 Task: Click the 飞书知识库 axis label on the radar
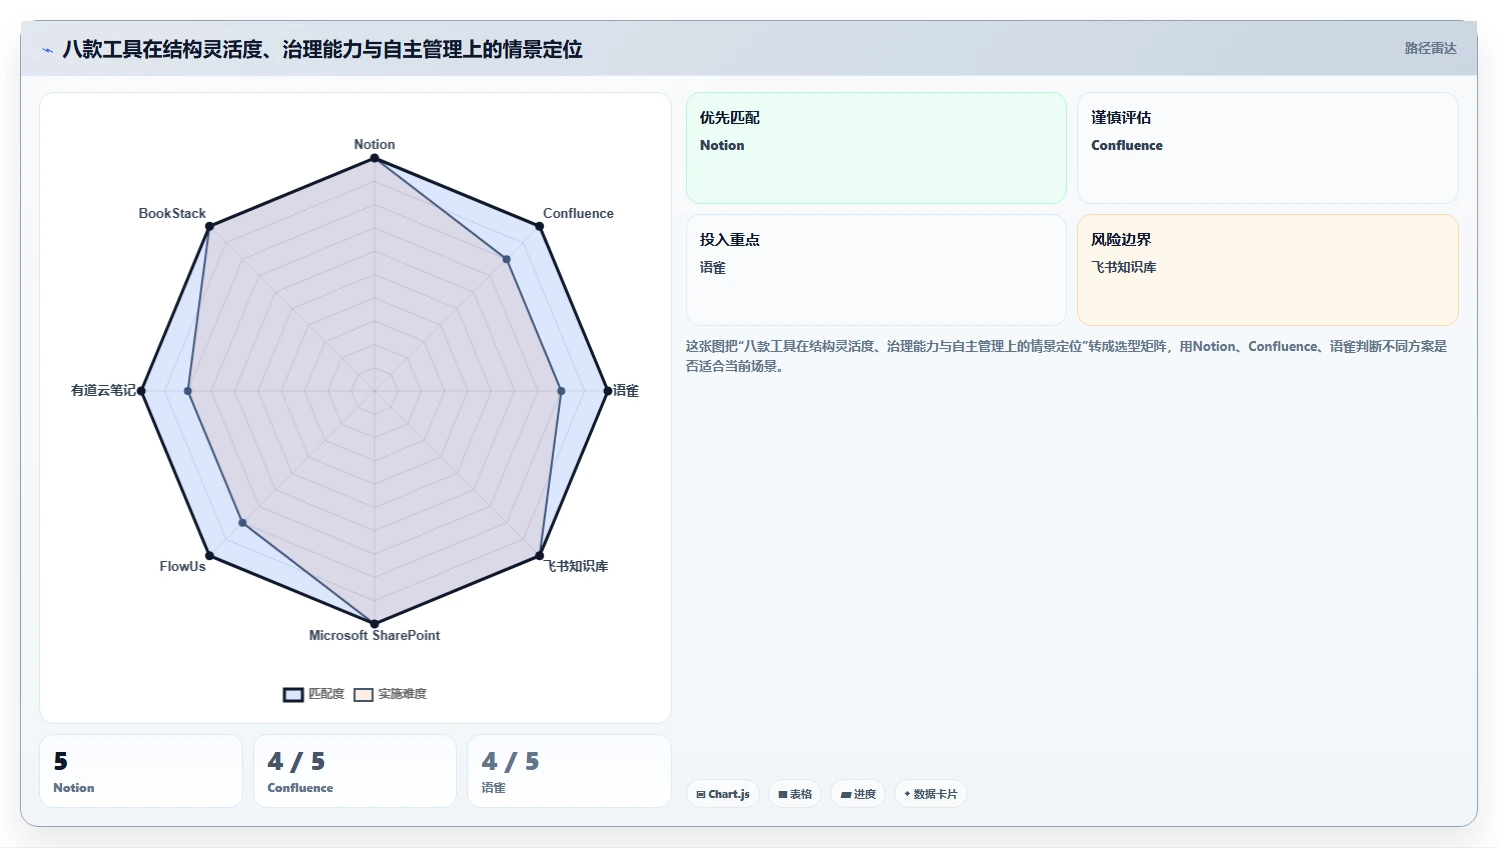click(x=577, y=566)
